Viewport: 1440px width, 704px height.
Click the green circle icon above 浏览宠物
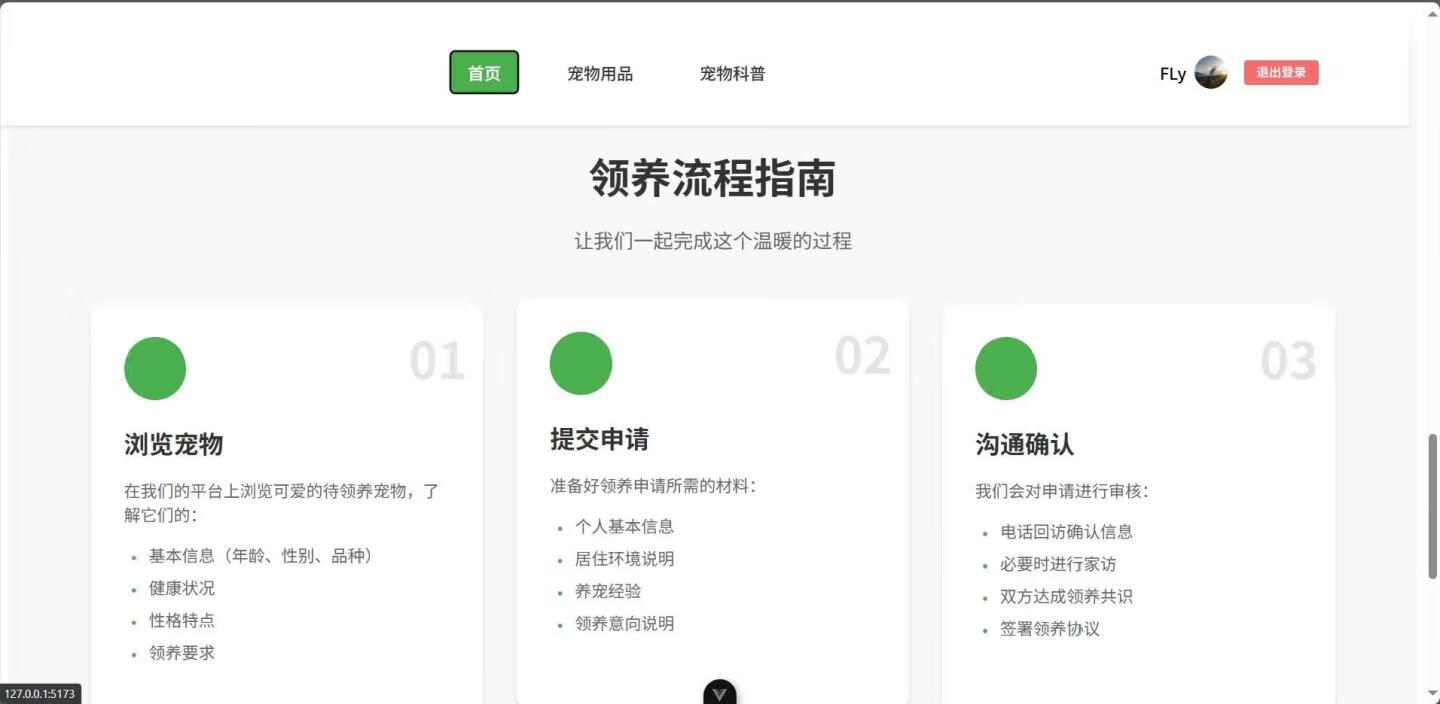[x=155, y=368]
